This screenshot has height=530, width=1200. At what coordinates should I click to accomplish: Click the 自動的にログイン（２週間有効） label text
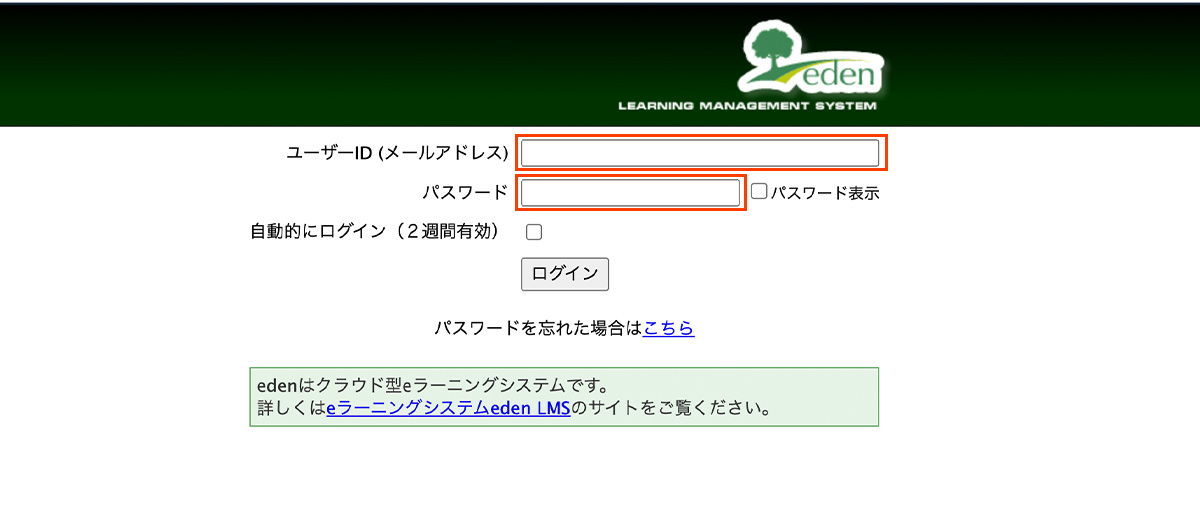click(x=375, y=231)
